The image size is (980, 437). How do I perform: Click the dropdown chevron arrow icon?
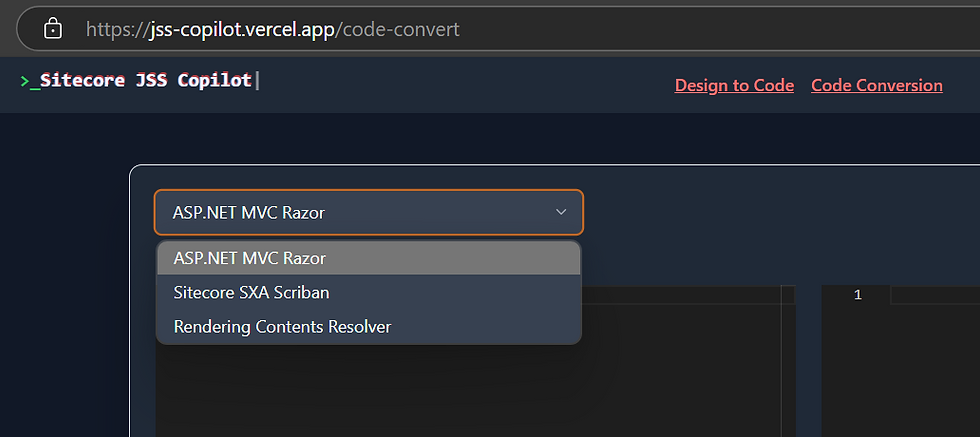click(x=561, y=212)
